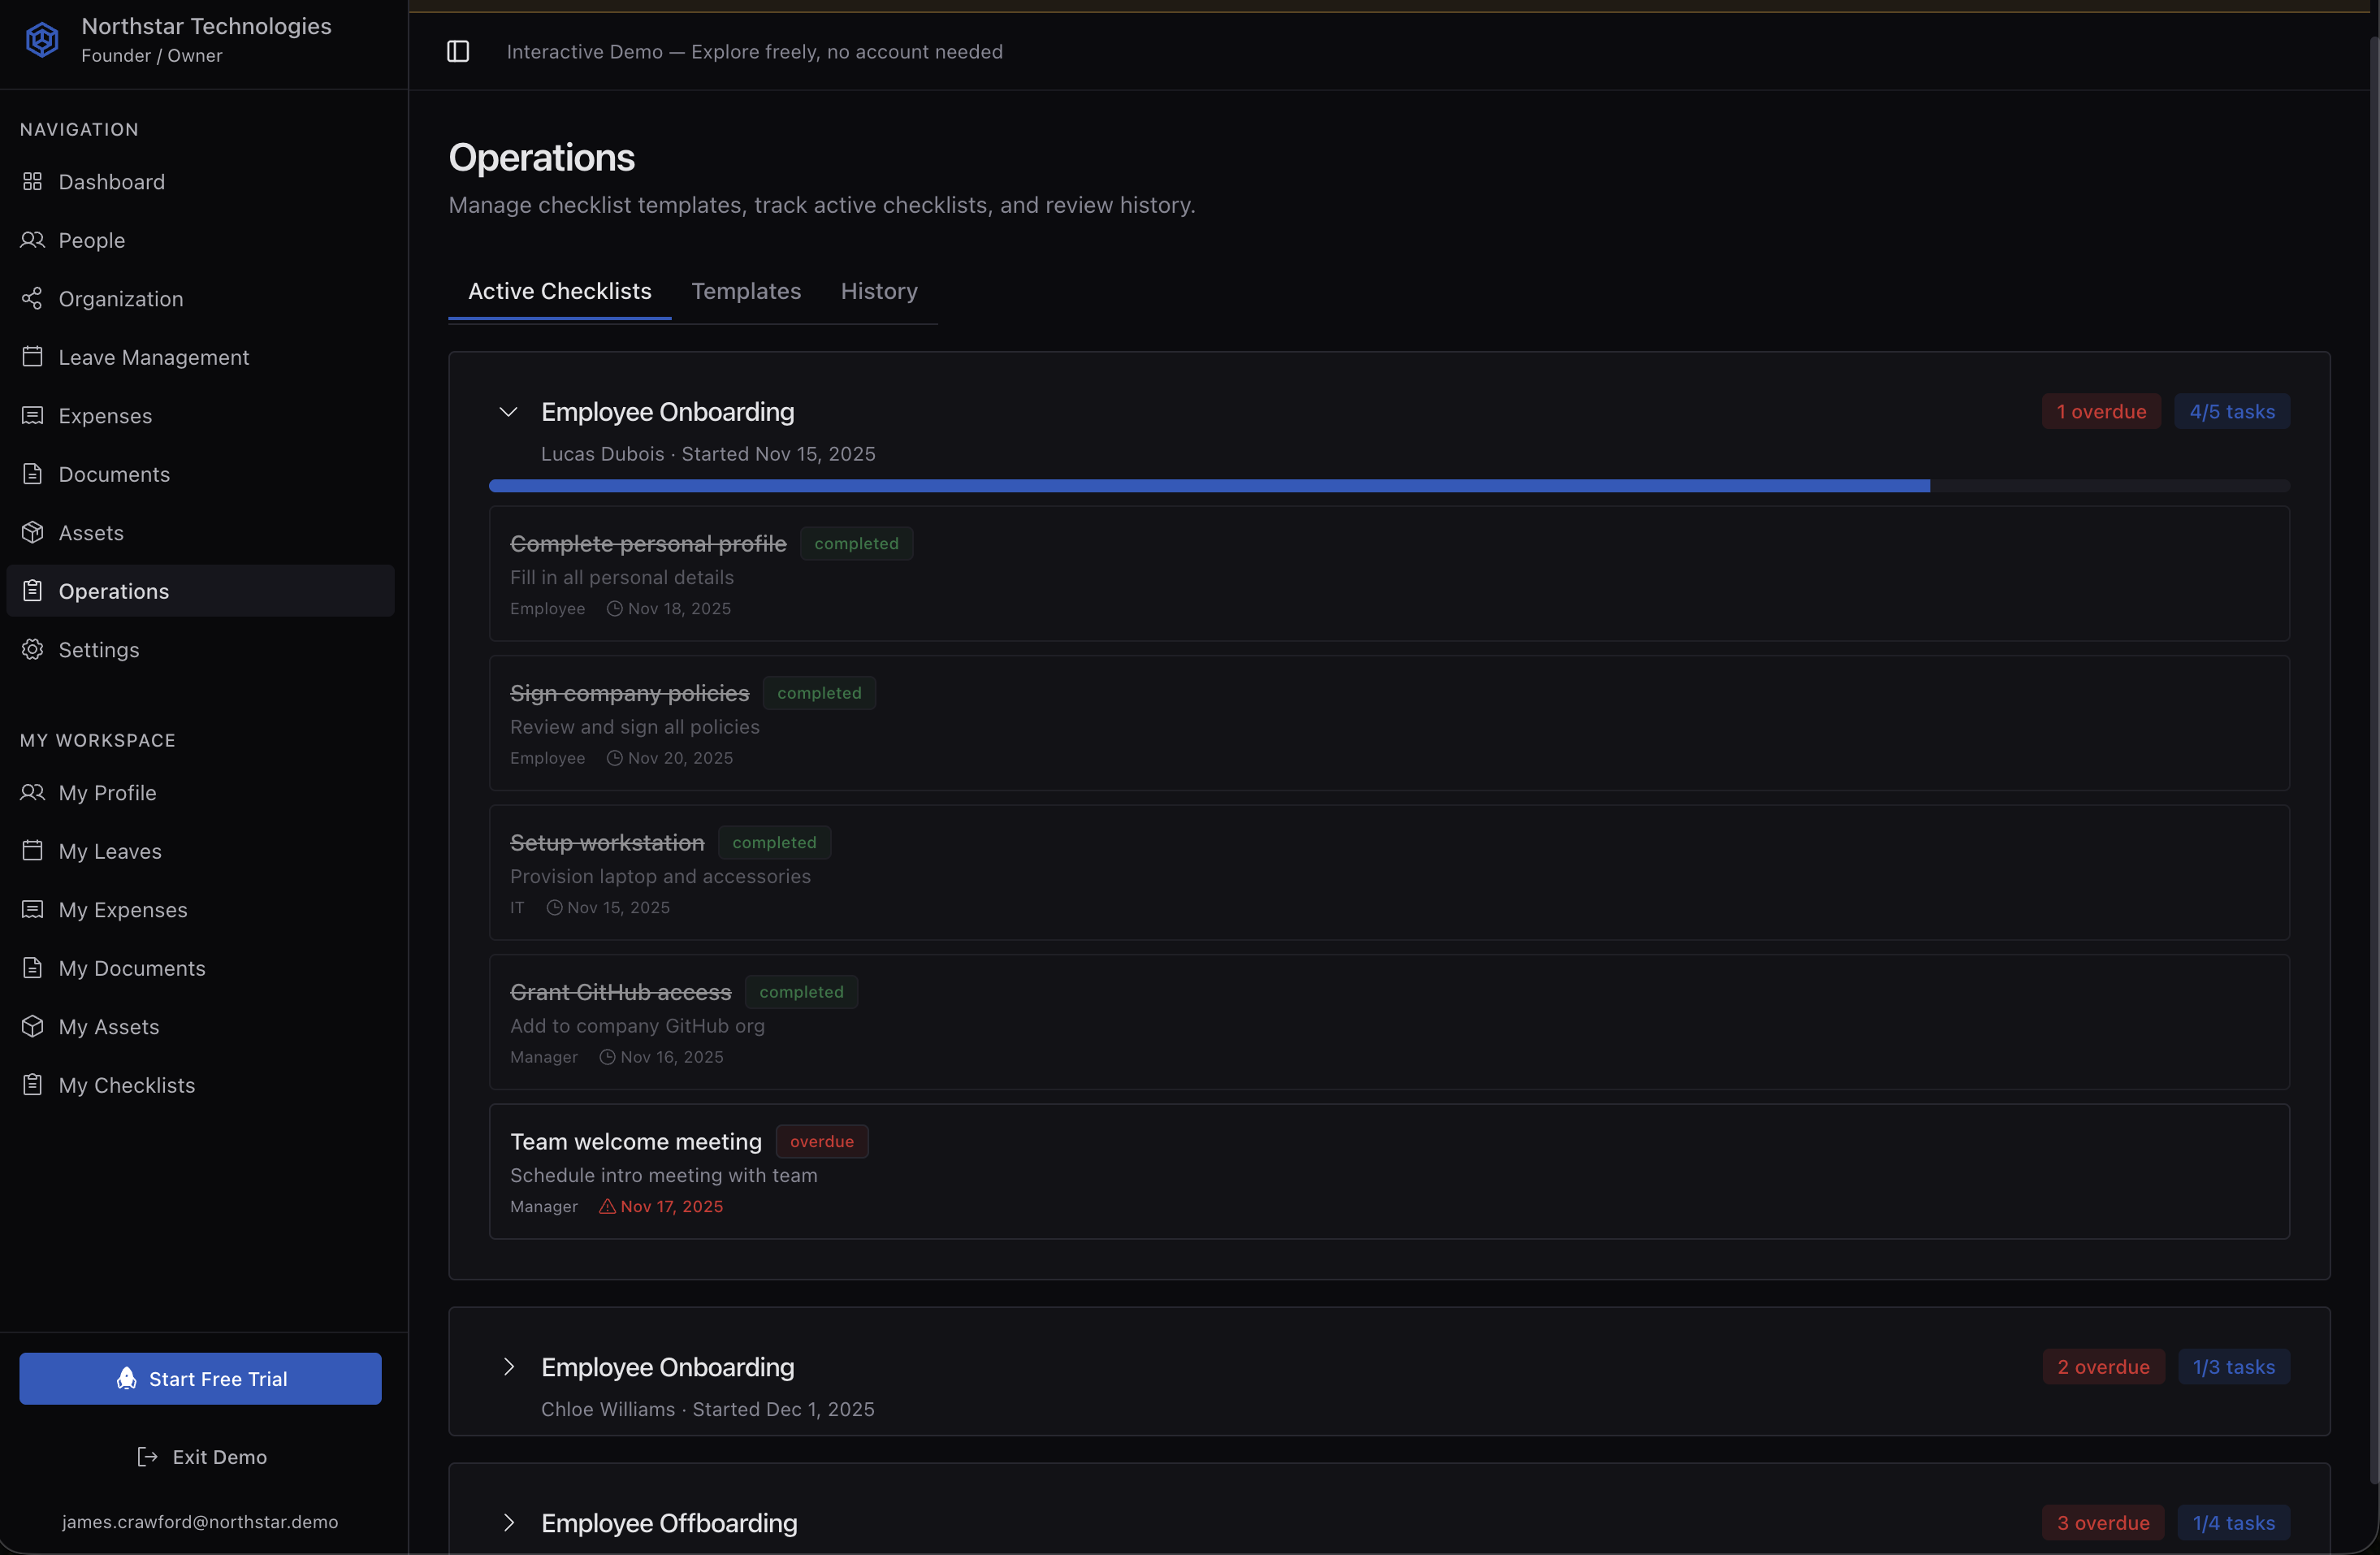
Task: Expand Chloe Williams onboarding checklist
Action: point(508,1367)
